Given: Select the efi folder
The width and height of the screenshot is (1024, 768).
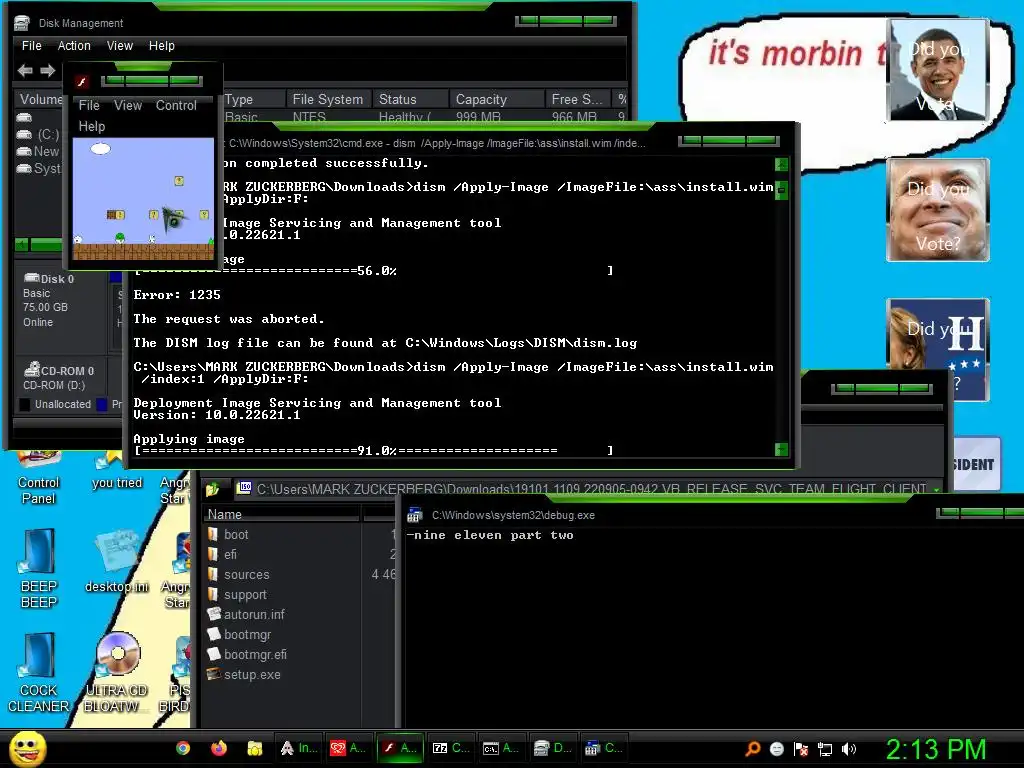Looking at the screenshot, I should point(222,554).
